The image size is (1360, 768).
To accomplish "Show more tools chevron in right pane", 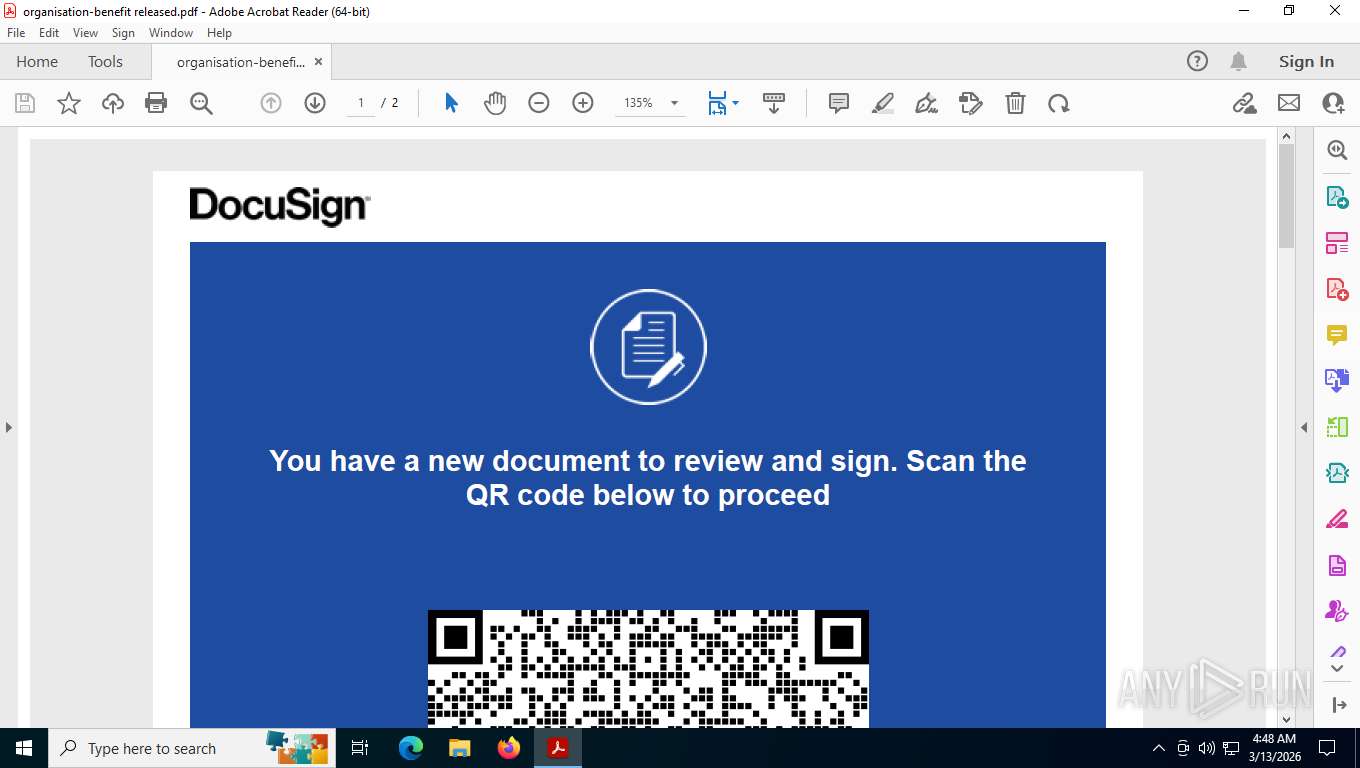I will (1337, 667).
